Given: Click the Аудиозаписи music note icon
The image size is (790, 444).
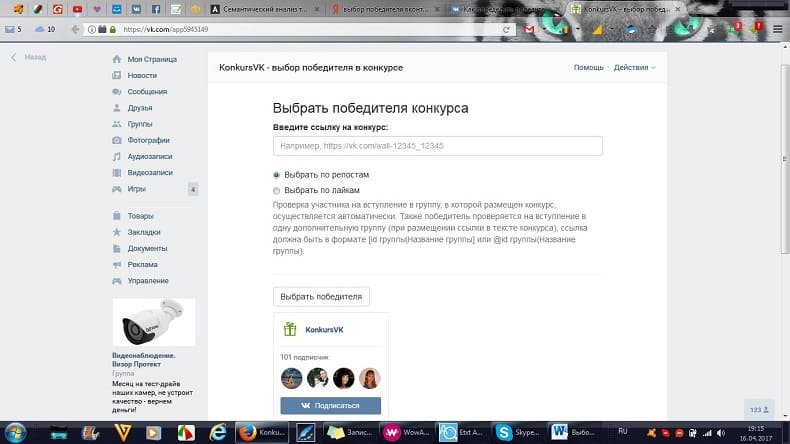Looking at the screenshot, I should pyautogui.click(x=117, y=156).
